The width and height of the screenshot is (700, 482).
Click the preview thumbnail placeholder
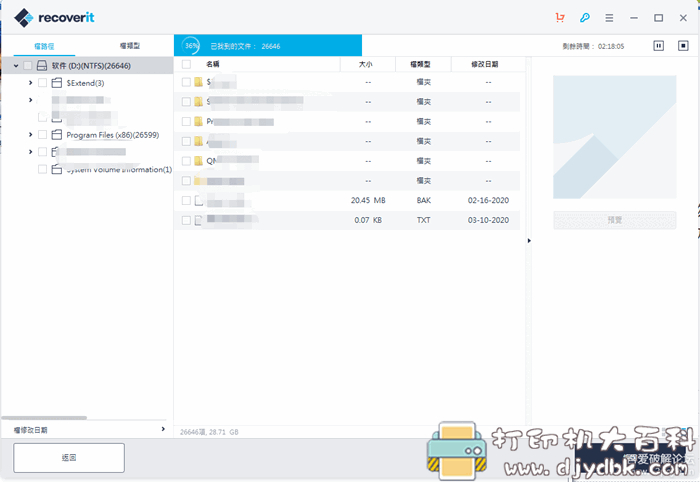pyautogui.click(x=615, y=137)
